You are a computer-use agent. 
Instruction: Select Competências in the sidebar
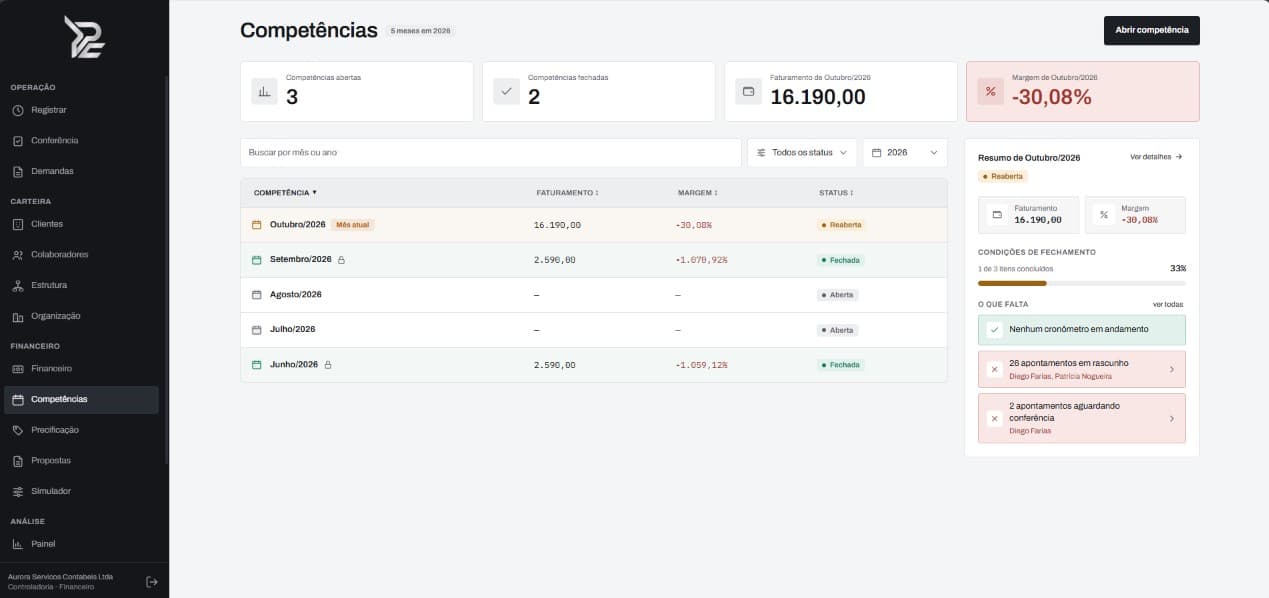pos(81,399)
